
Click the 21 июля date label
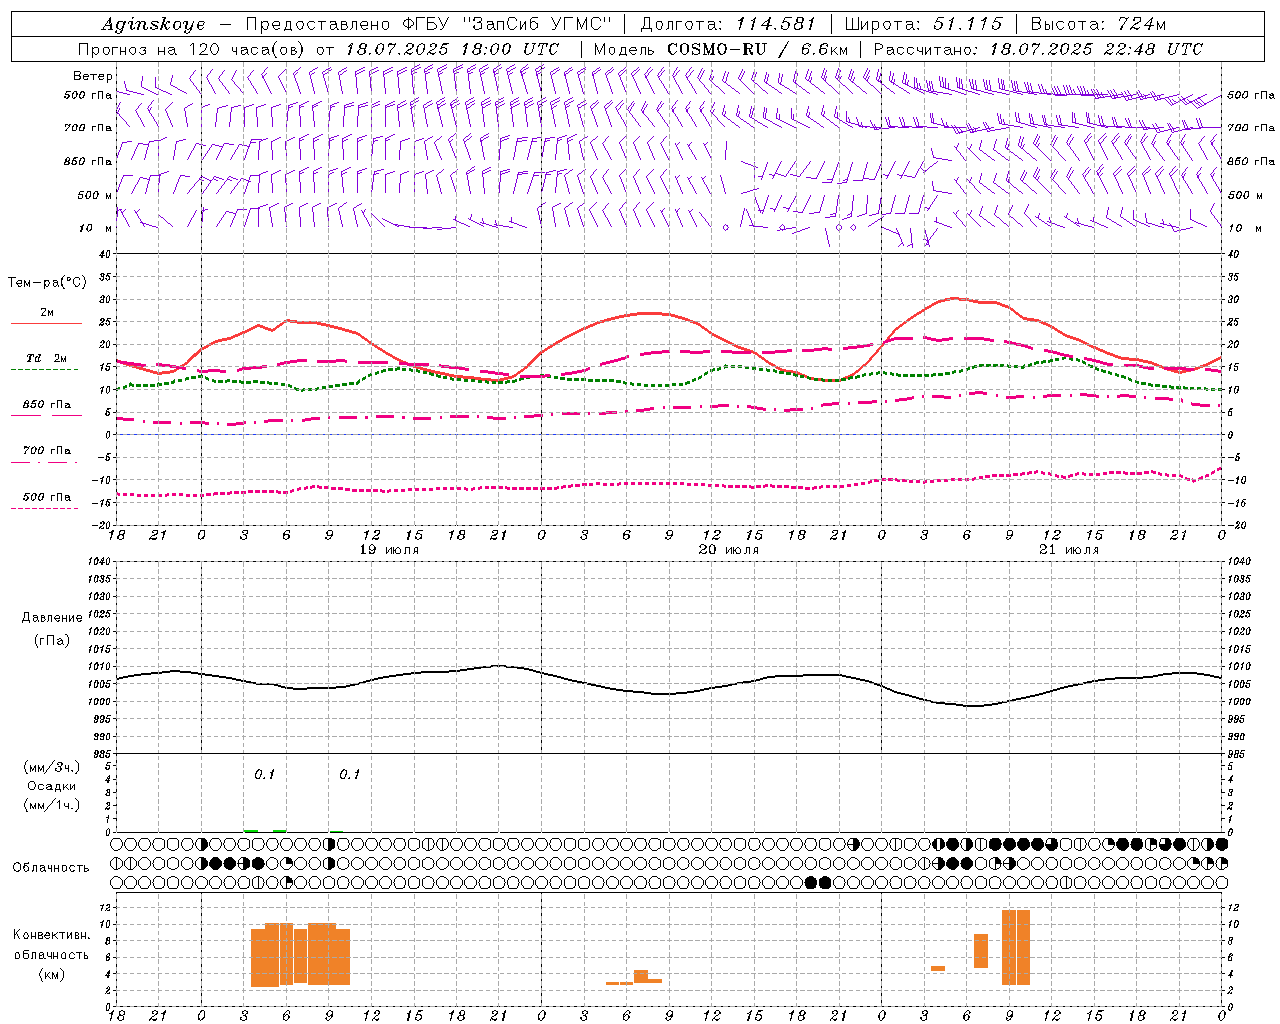[1069, 550]
